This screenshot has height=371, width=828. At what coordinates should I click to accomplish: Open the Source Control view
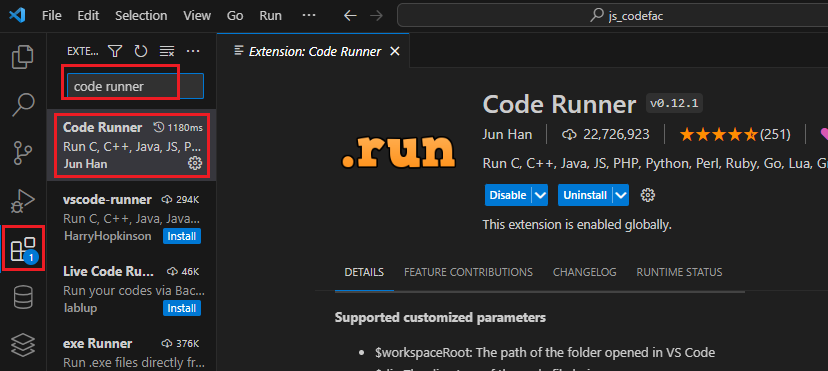pos(23,153)
